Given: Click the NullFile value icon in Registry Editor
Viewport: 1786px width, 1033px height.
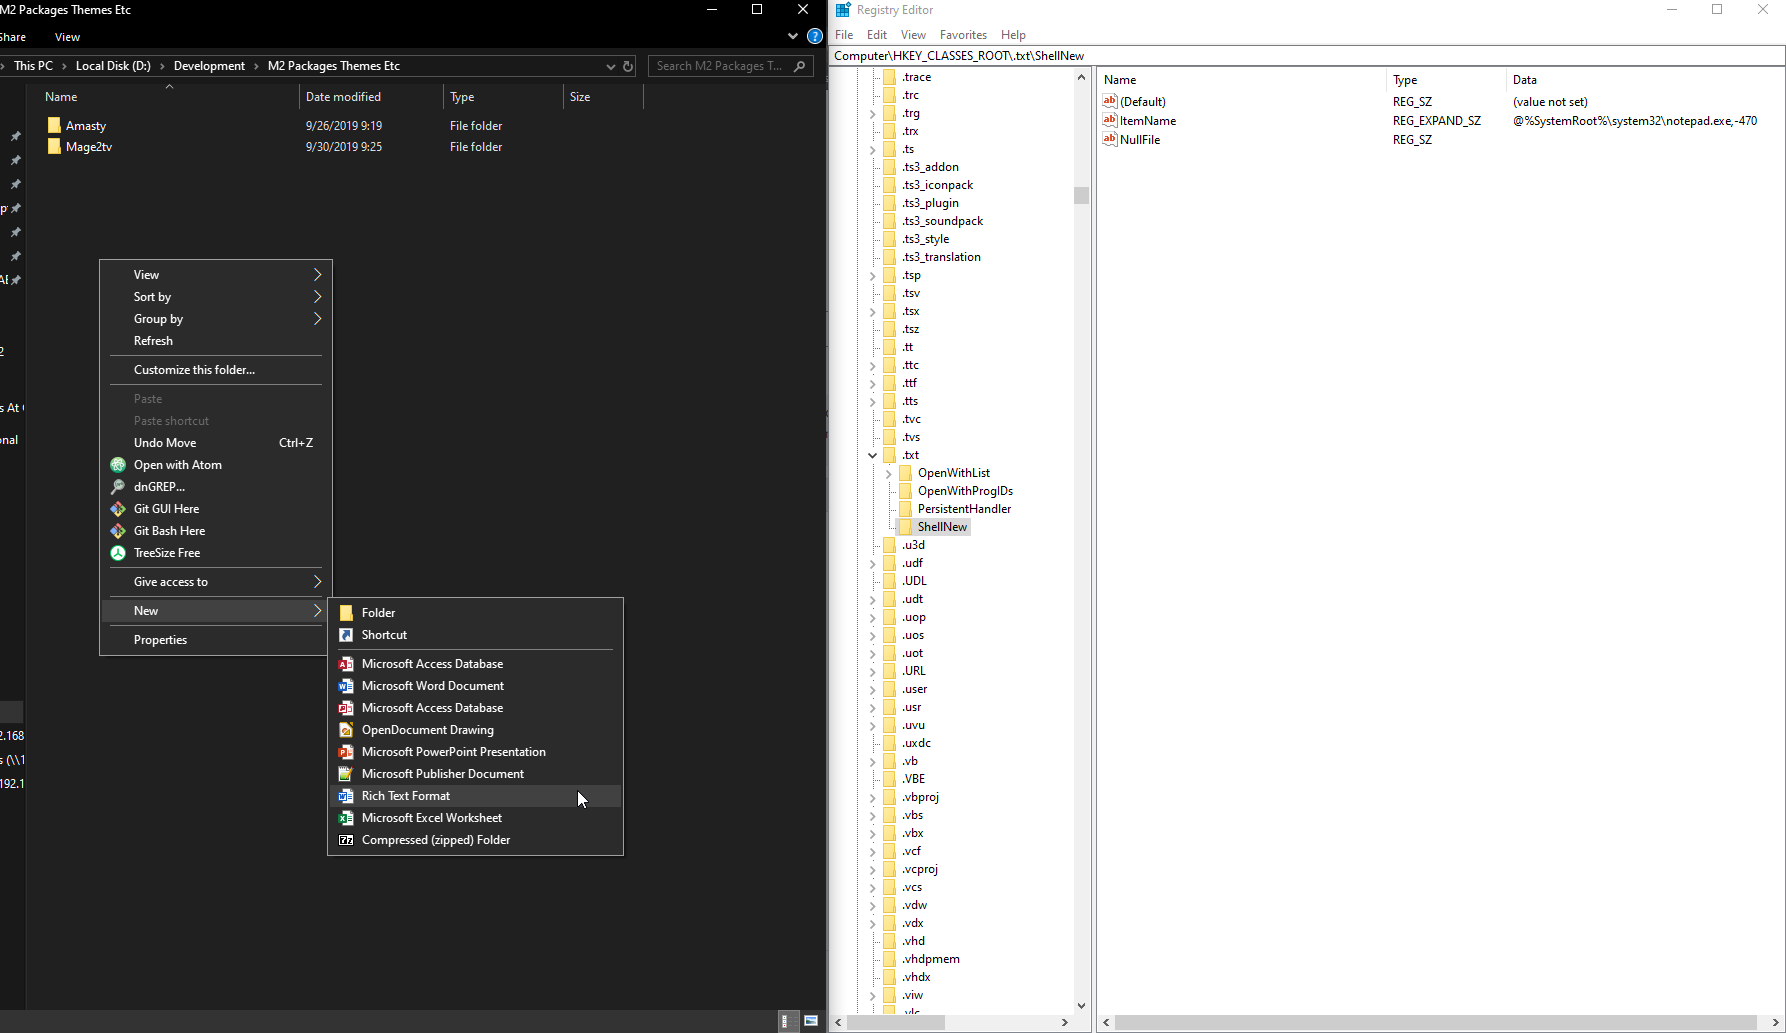Looking at the screenshot, I should (x=1109, y=139).
